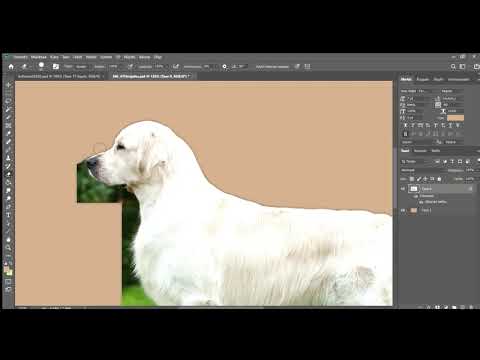Select the Quick Selection tool

[8, 109]
